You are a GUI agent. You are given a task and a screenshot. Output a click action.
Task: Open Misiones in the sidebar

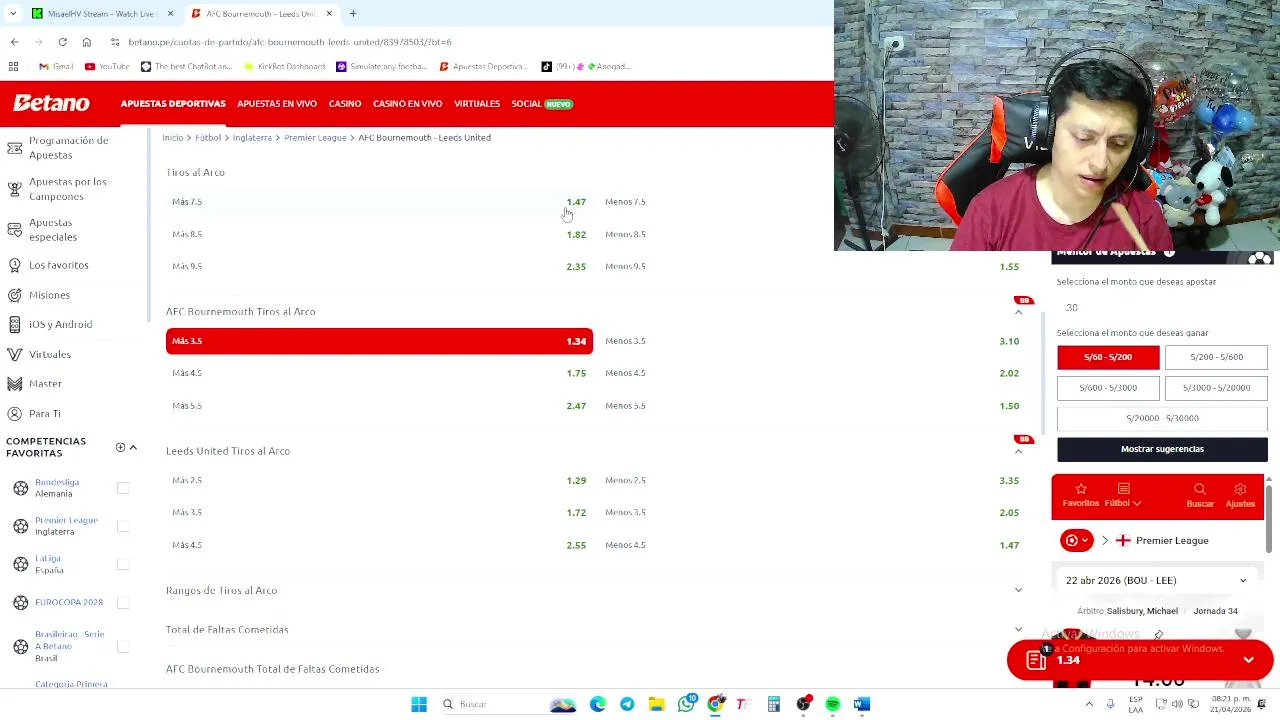click(x=49, y=295)
